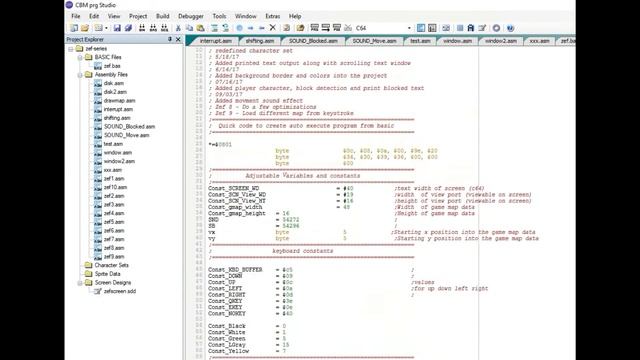Viewport: 640px width, 360px height.
Task: Switch to the SOUND_Blocked.asm tab
Action: pyautogui.click(x=313, y=41)
